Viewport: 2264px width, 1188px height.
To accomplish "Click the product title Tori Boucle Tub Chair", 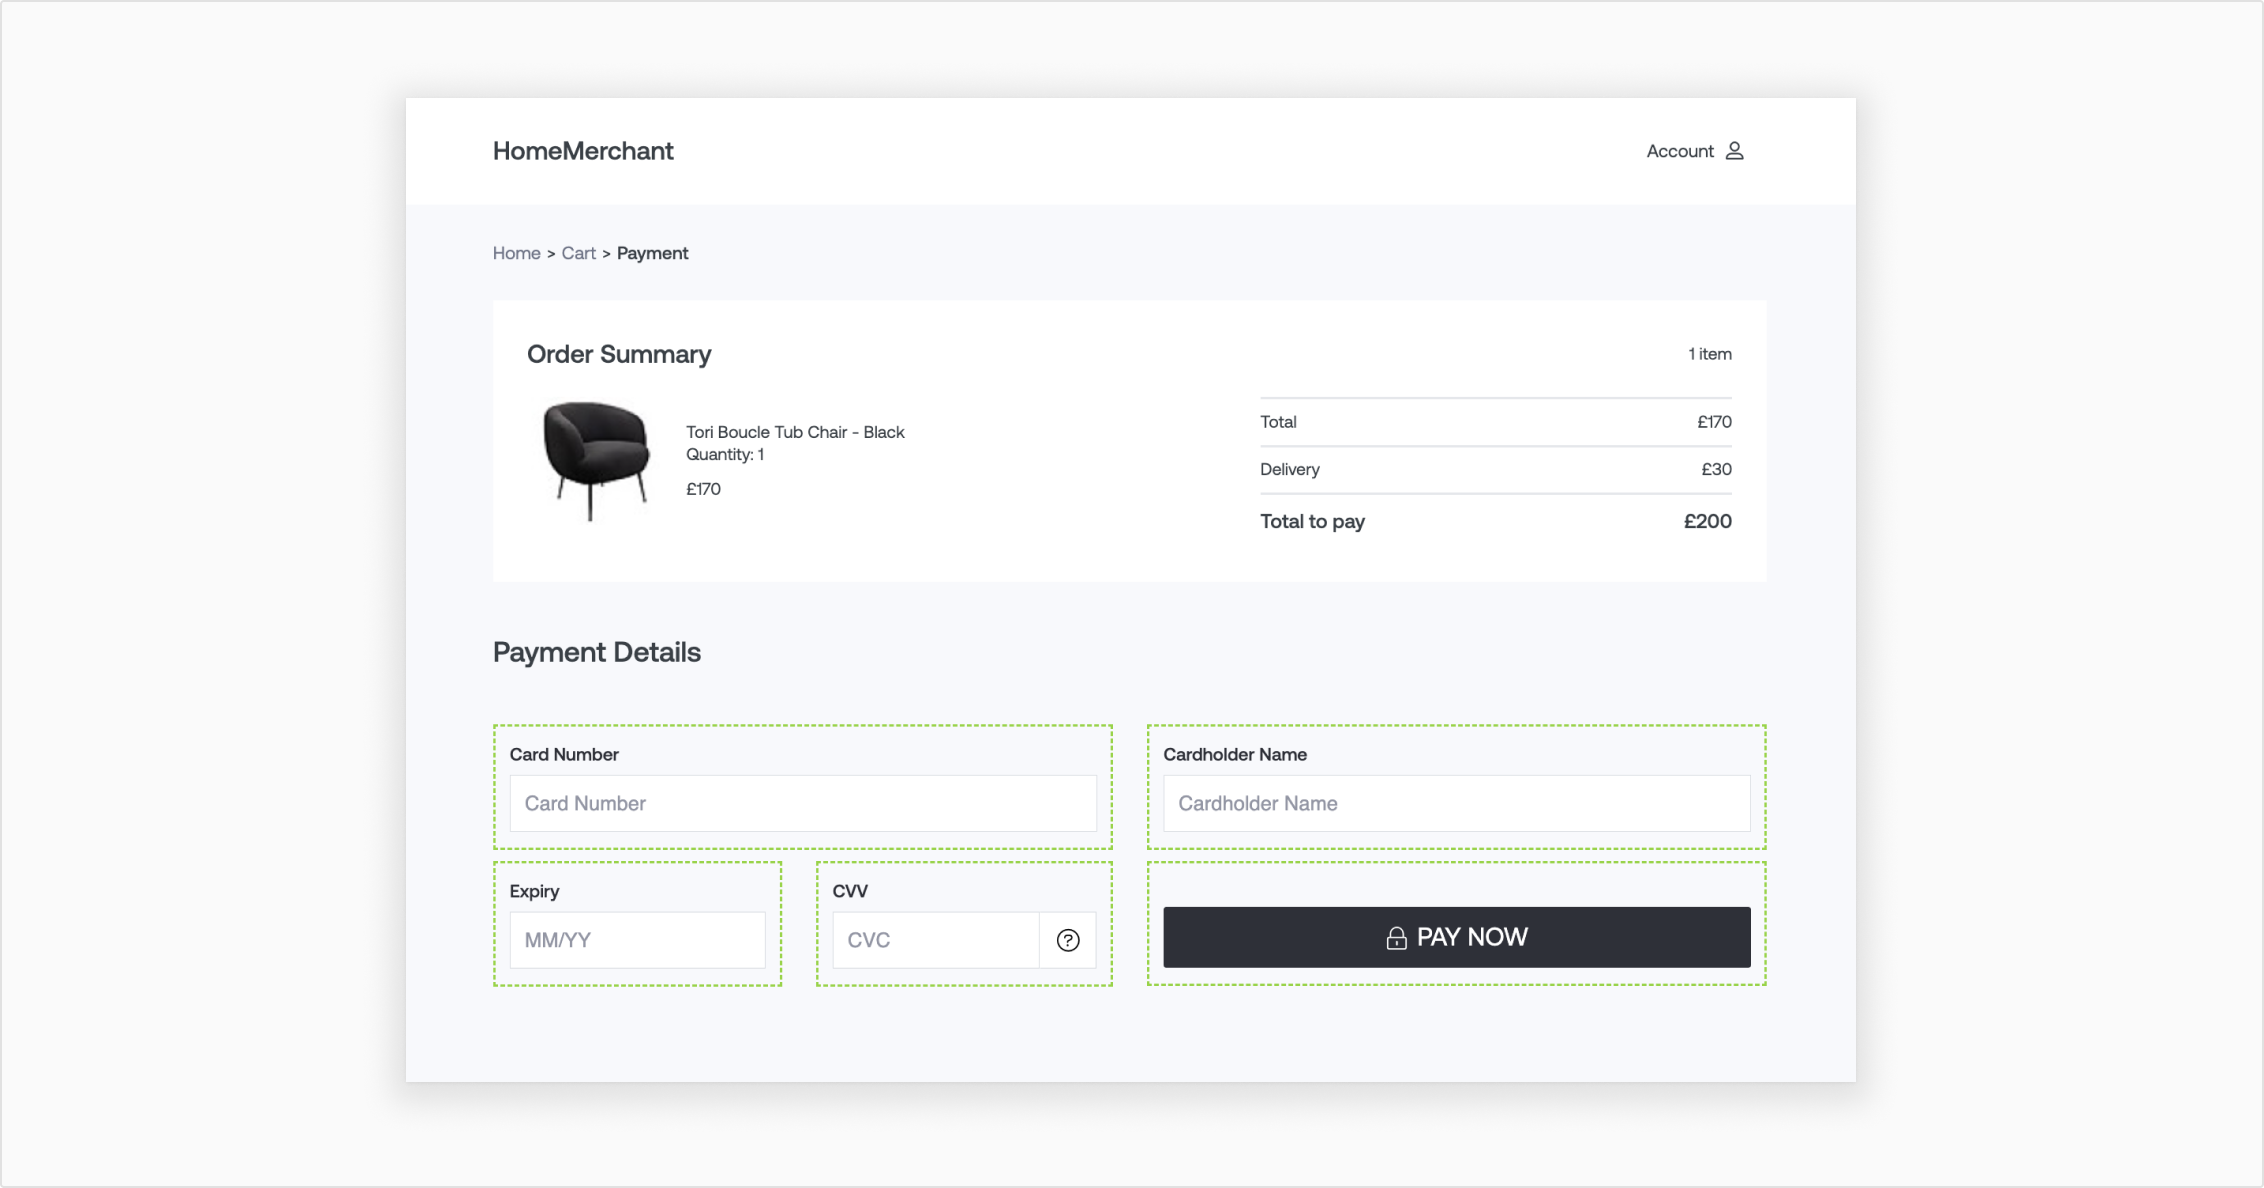I will 795,432.
